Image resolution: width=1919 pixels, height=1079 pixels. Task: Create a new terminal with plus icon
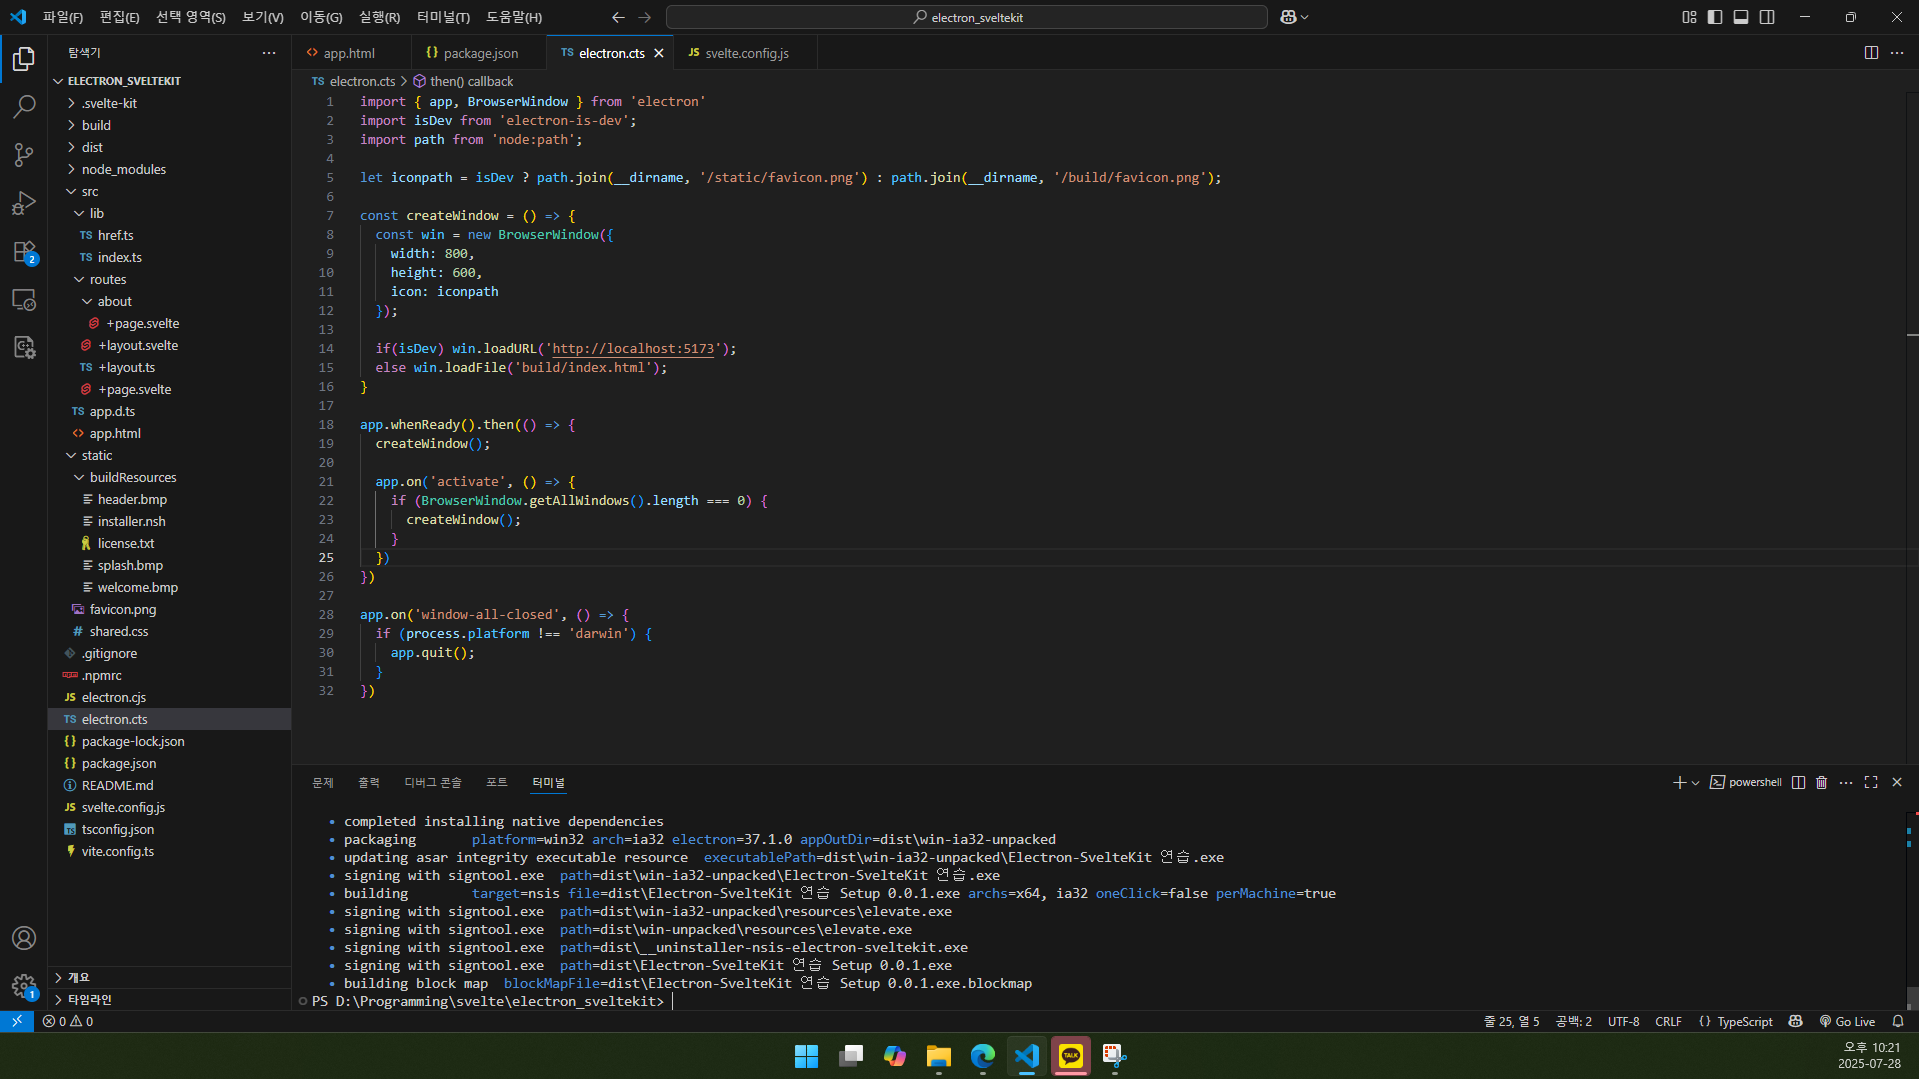click(1679, 782)
